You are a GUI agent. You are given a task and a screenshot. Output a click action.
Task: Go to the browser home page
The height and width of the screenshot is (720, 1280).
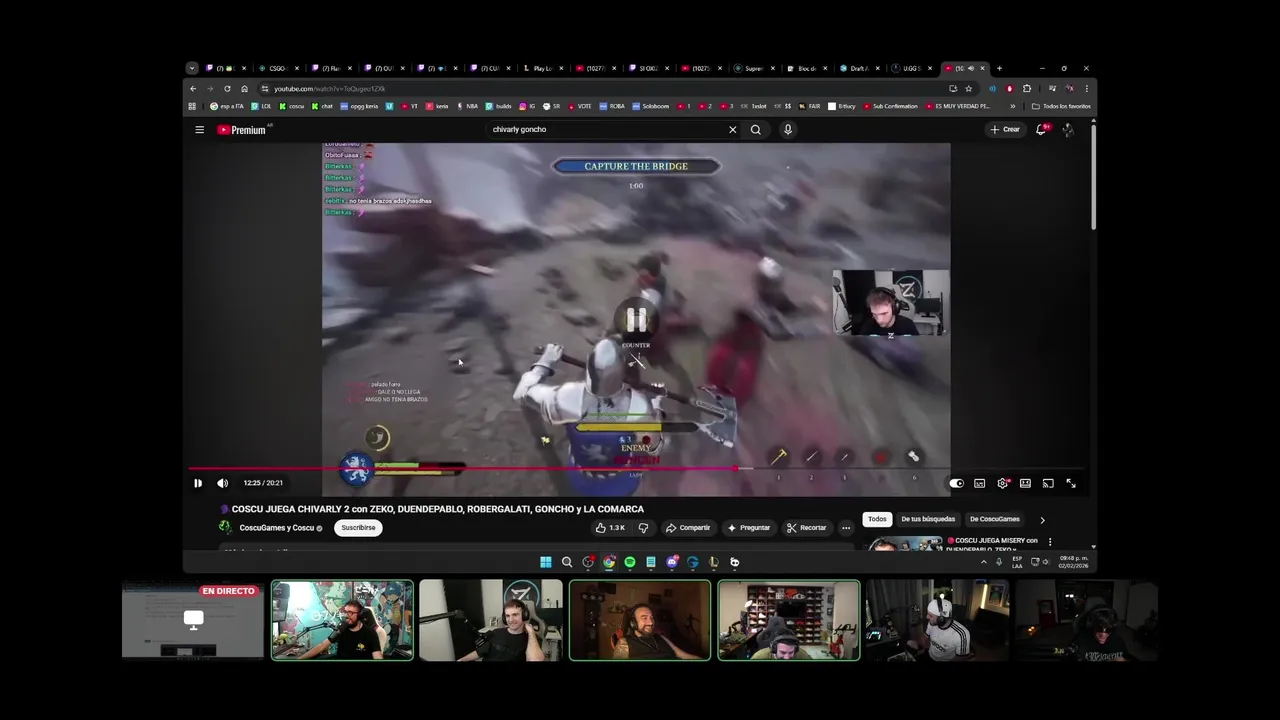(x=244, y=88)
